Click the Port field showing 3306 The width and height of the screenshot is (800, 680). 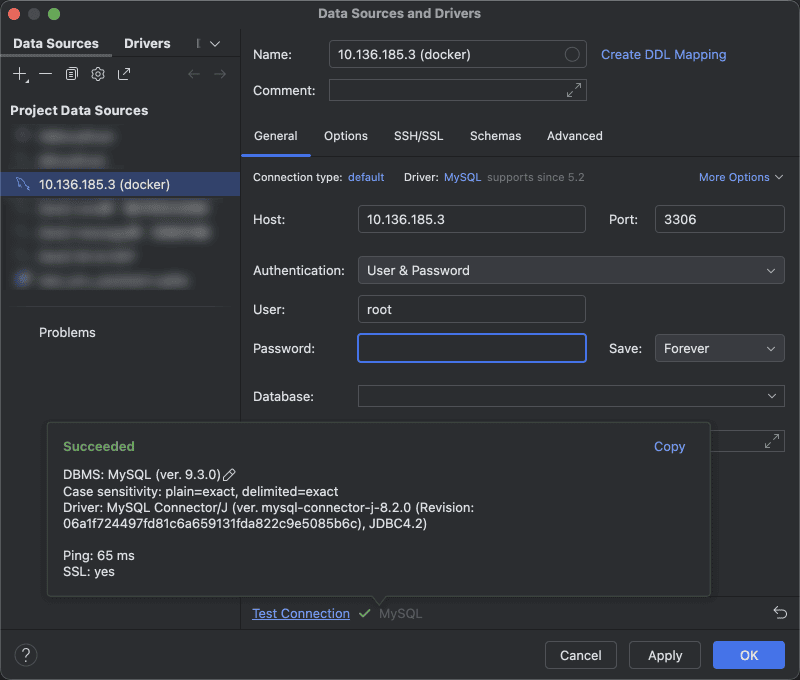[719, 219]
